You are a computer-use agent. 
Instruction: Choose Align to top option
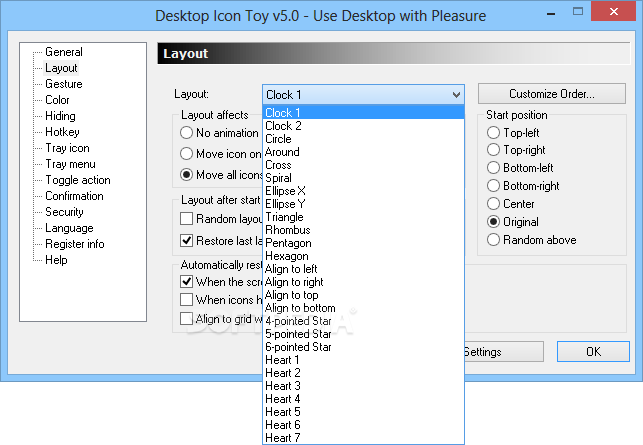(x=363, y=295)
